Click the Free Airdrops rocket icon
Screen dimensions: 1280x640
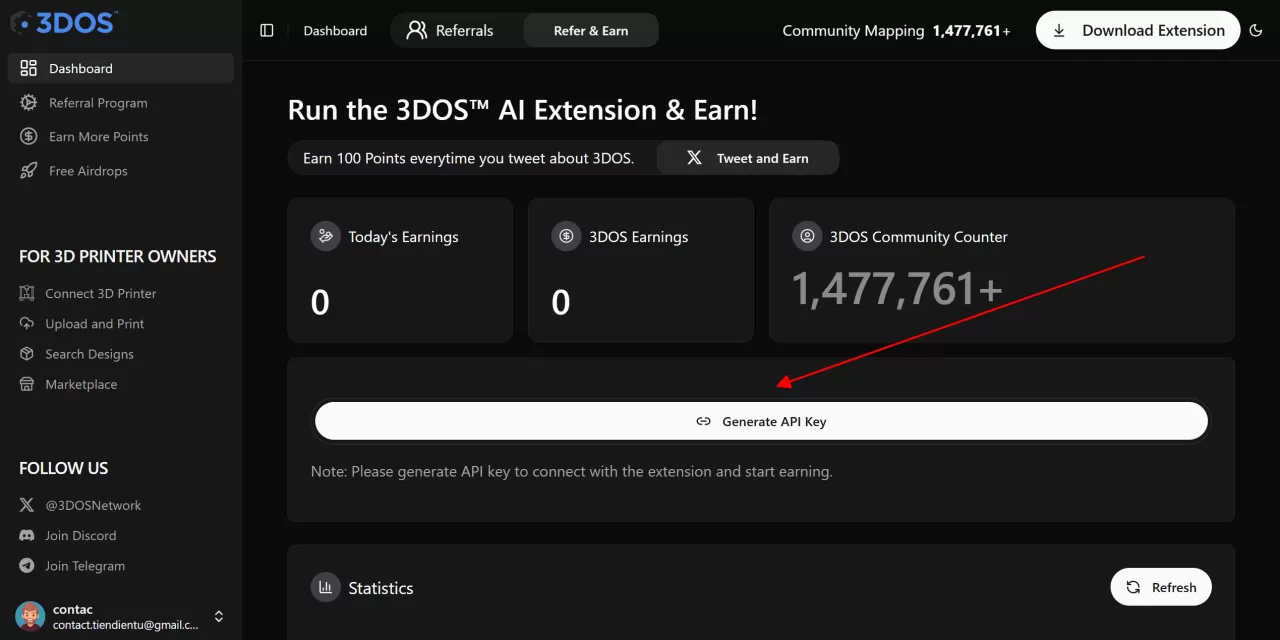pyautogui.click(x=29, y=170)
